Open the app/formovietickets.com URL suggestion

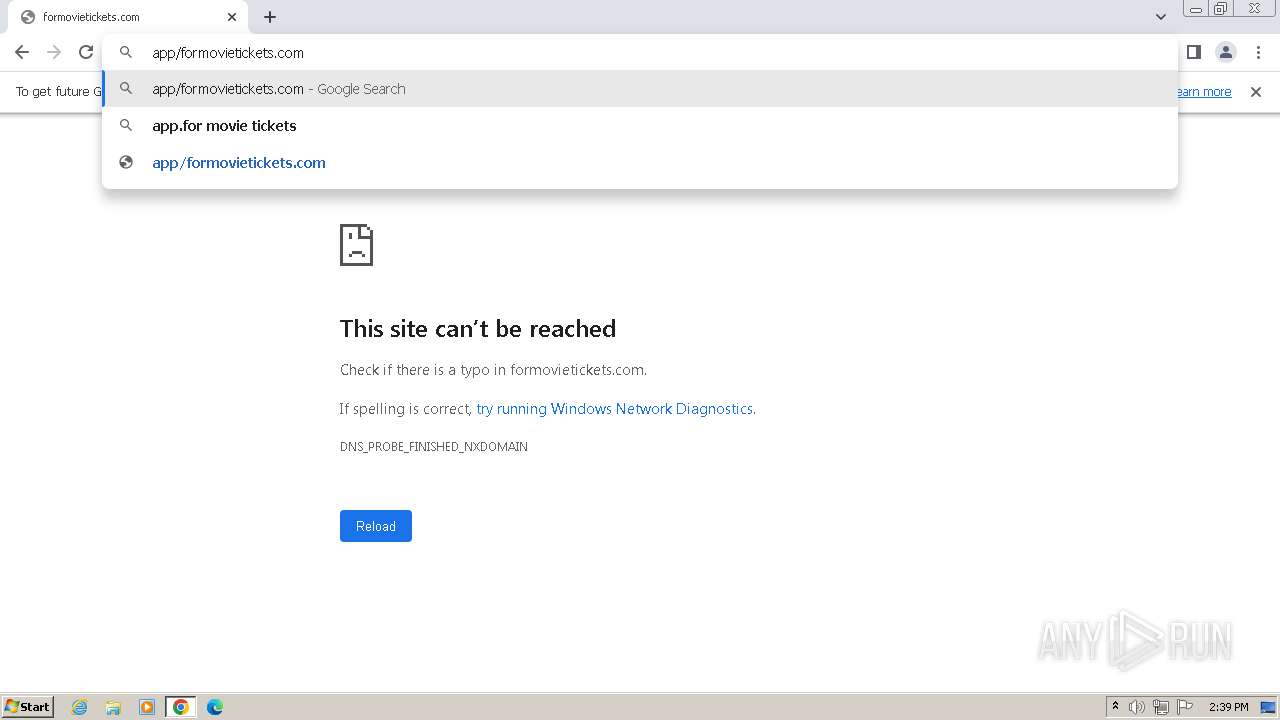coord(640,163)
